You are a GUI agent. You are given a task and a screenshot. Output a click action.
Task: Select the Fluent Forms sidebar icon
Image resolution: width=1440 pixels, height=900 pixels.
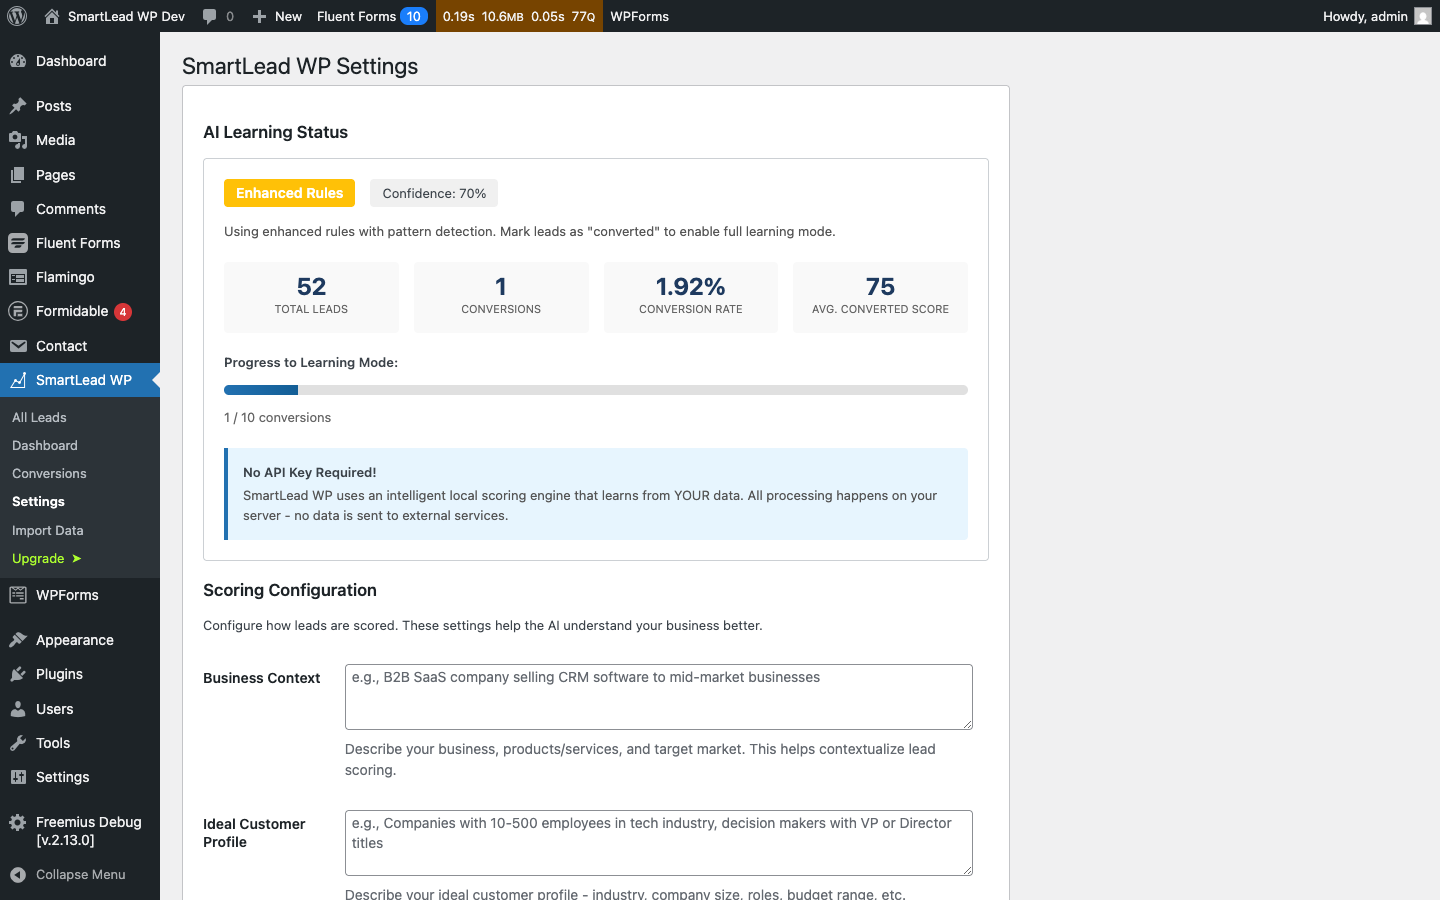point(20,242)
